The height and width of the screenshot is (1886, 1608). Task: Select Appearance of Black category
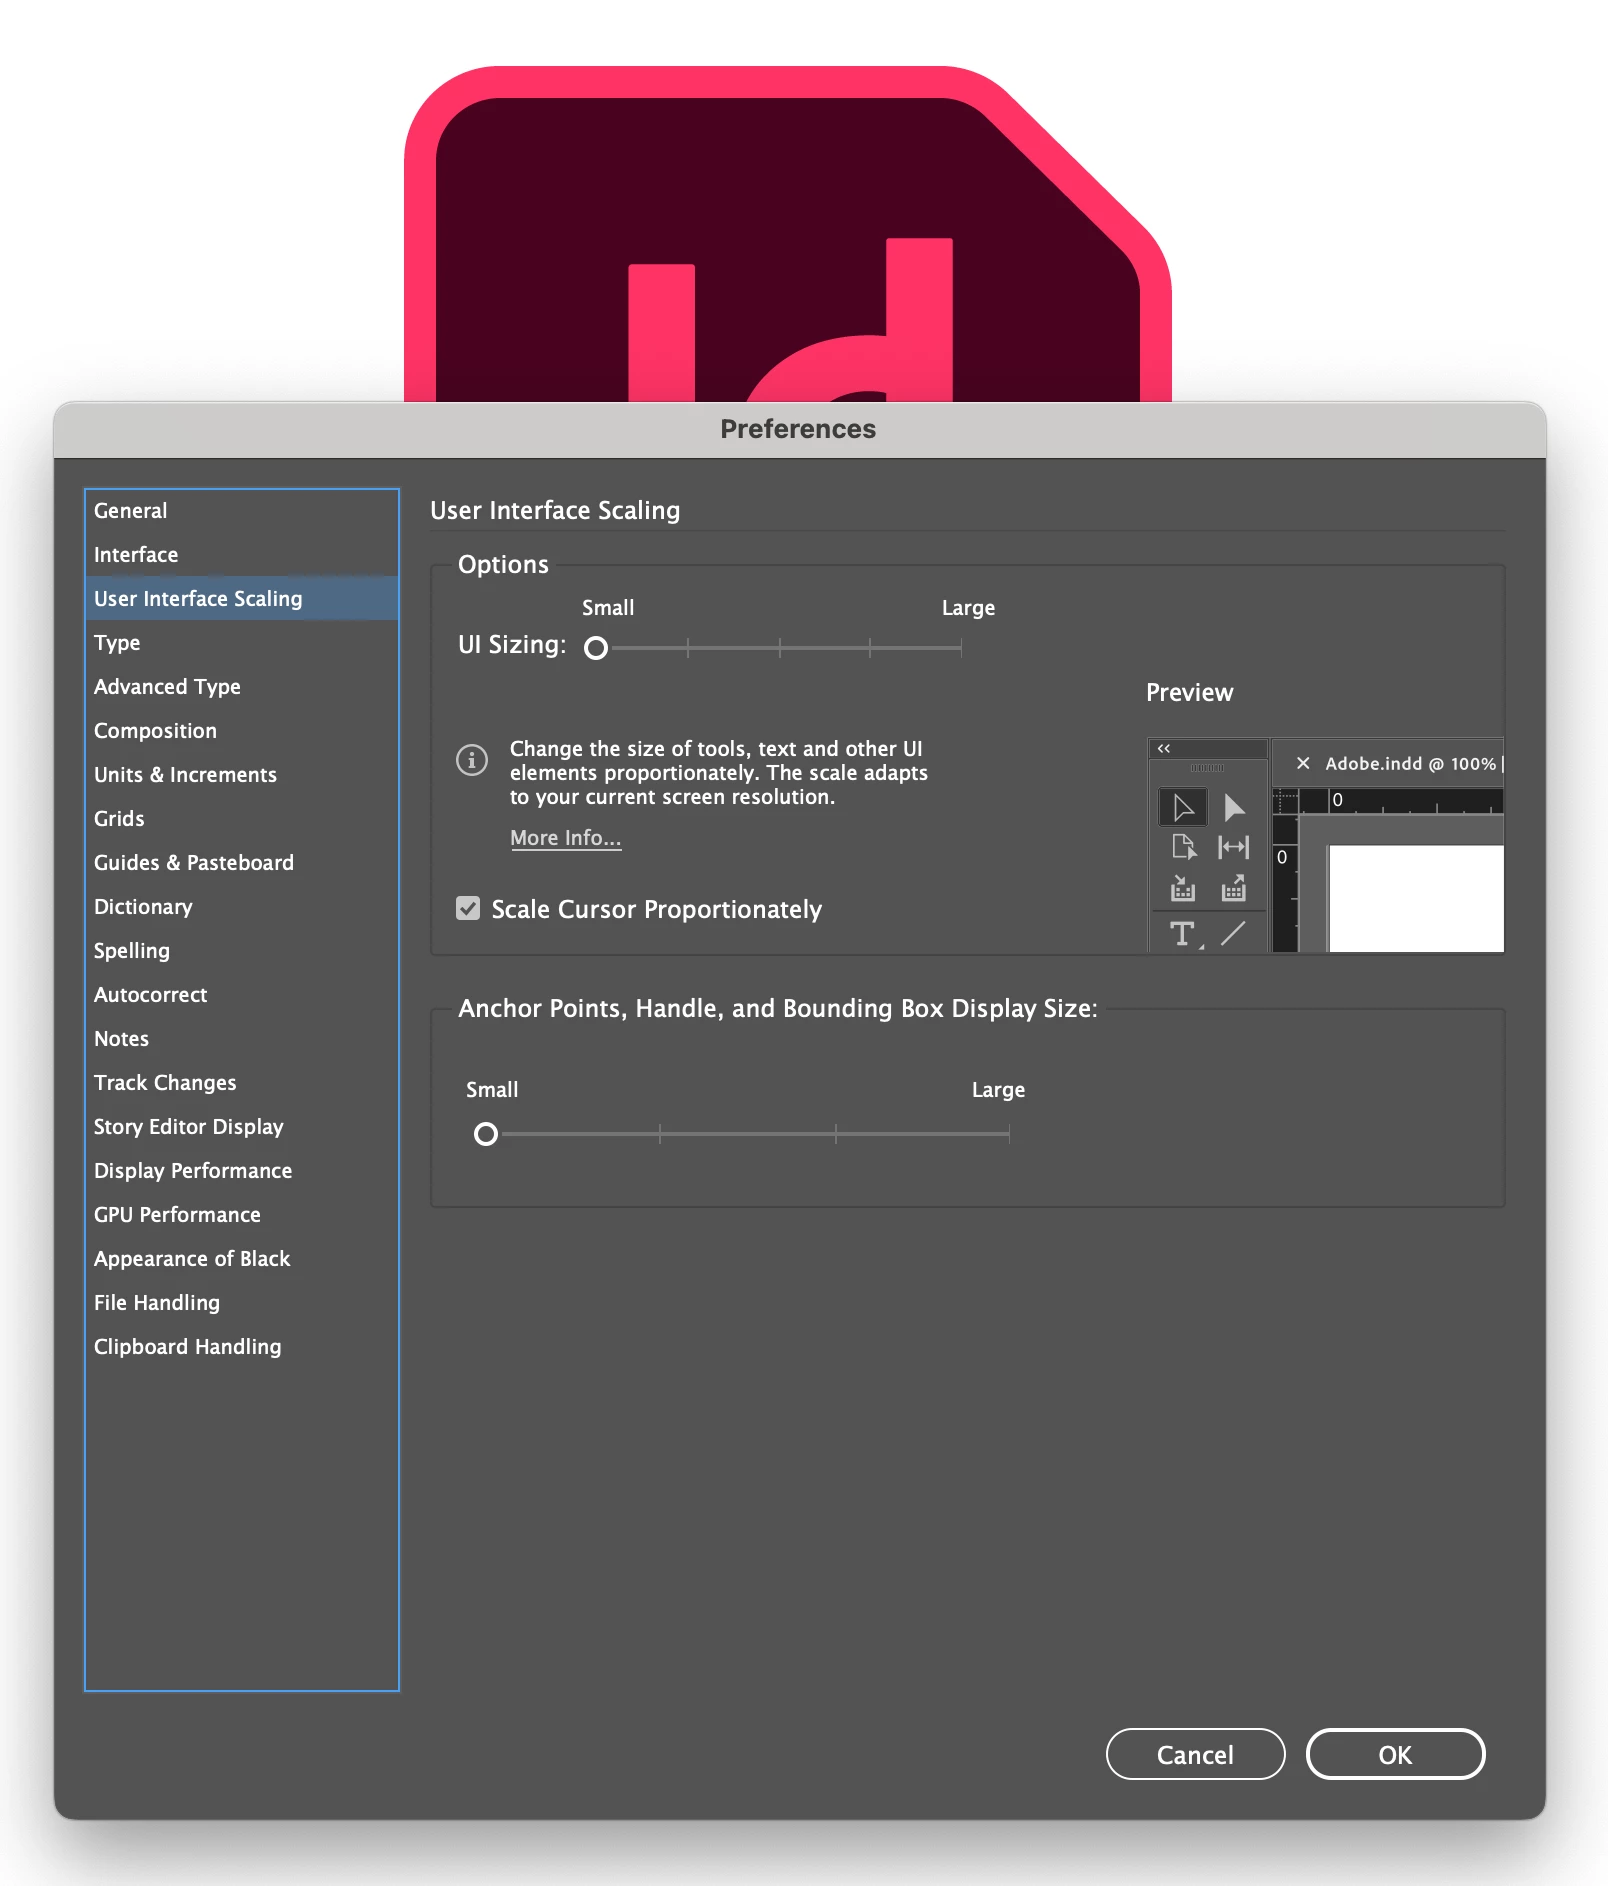(x=242, y=1258)
